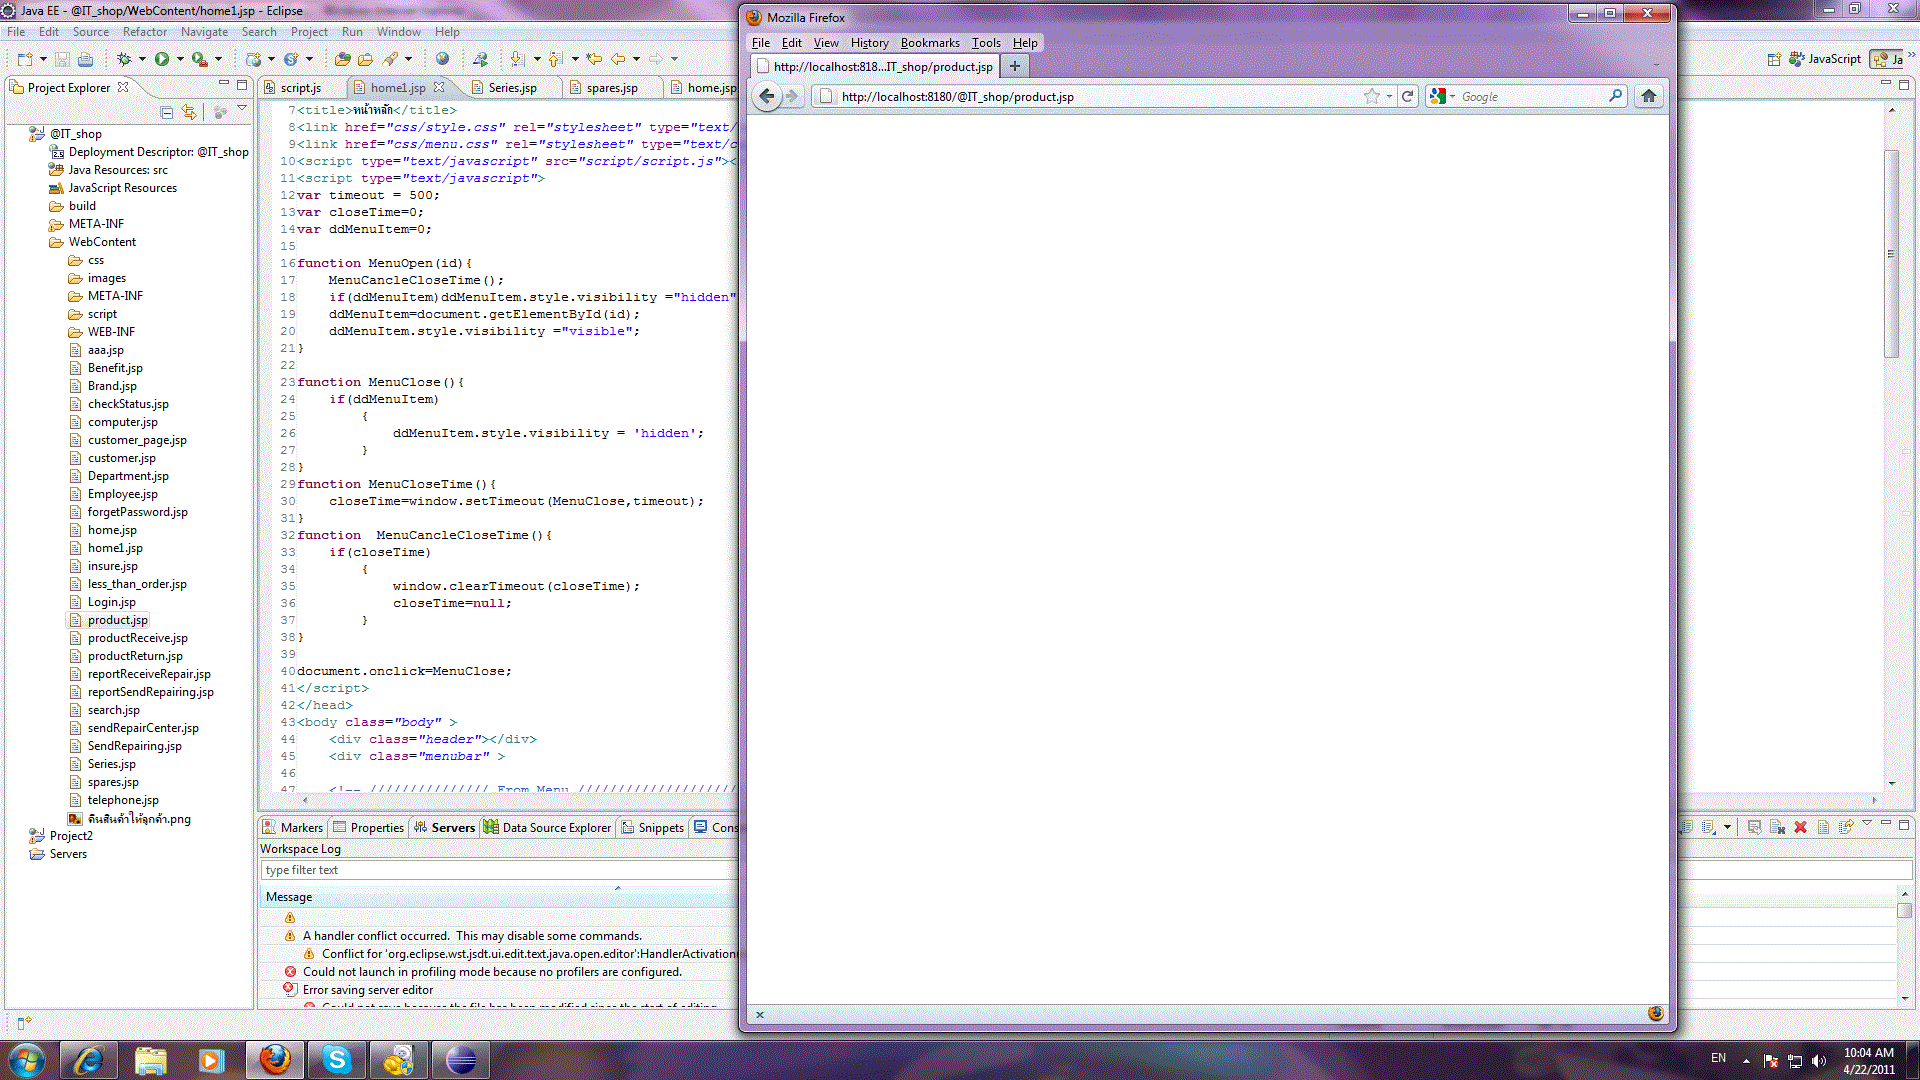Click the Snippets tab in bottom panel
The height and width of the screenshot is (1080, 1920).
click(x=659, y=827)
